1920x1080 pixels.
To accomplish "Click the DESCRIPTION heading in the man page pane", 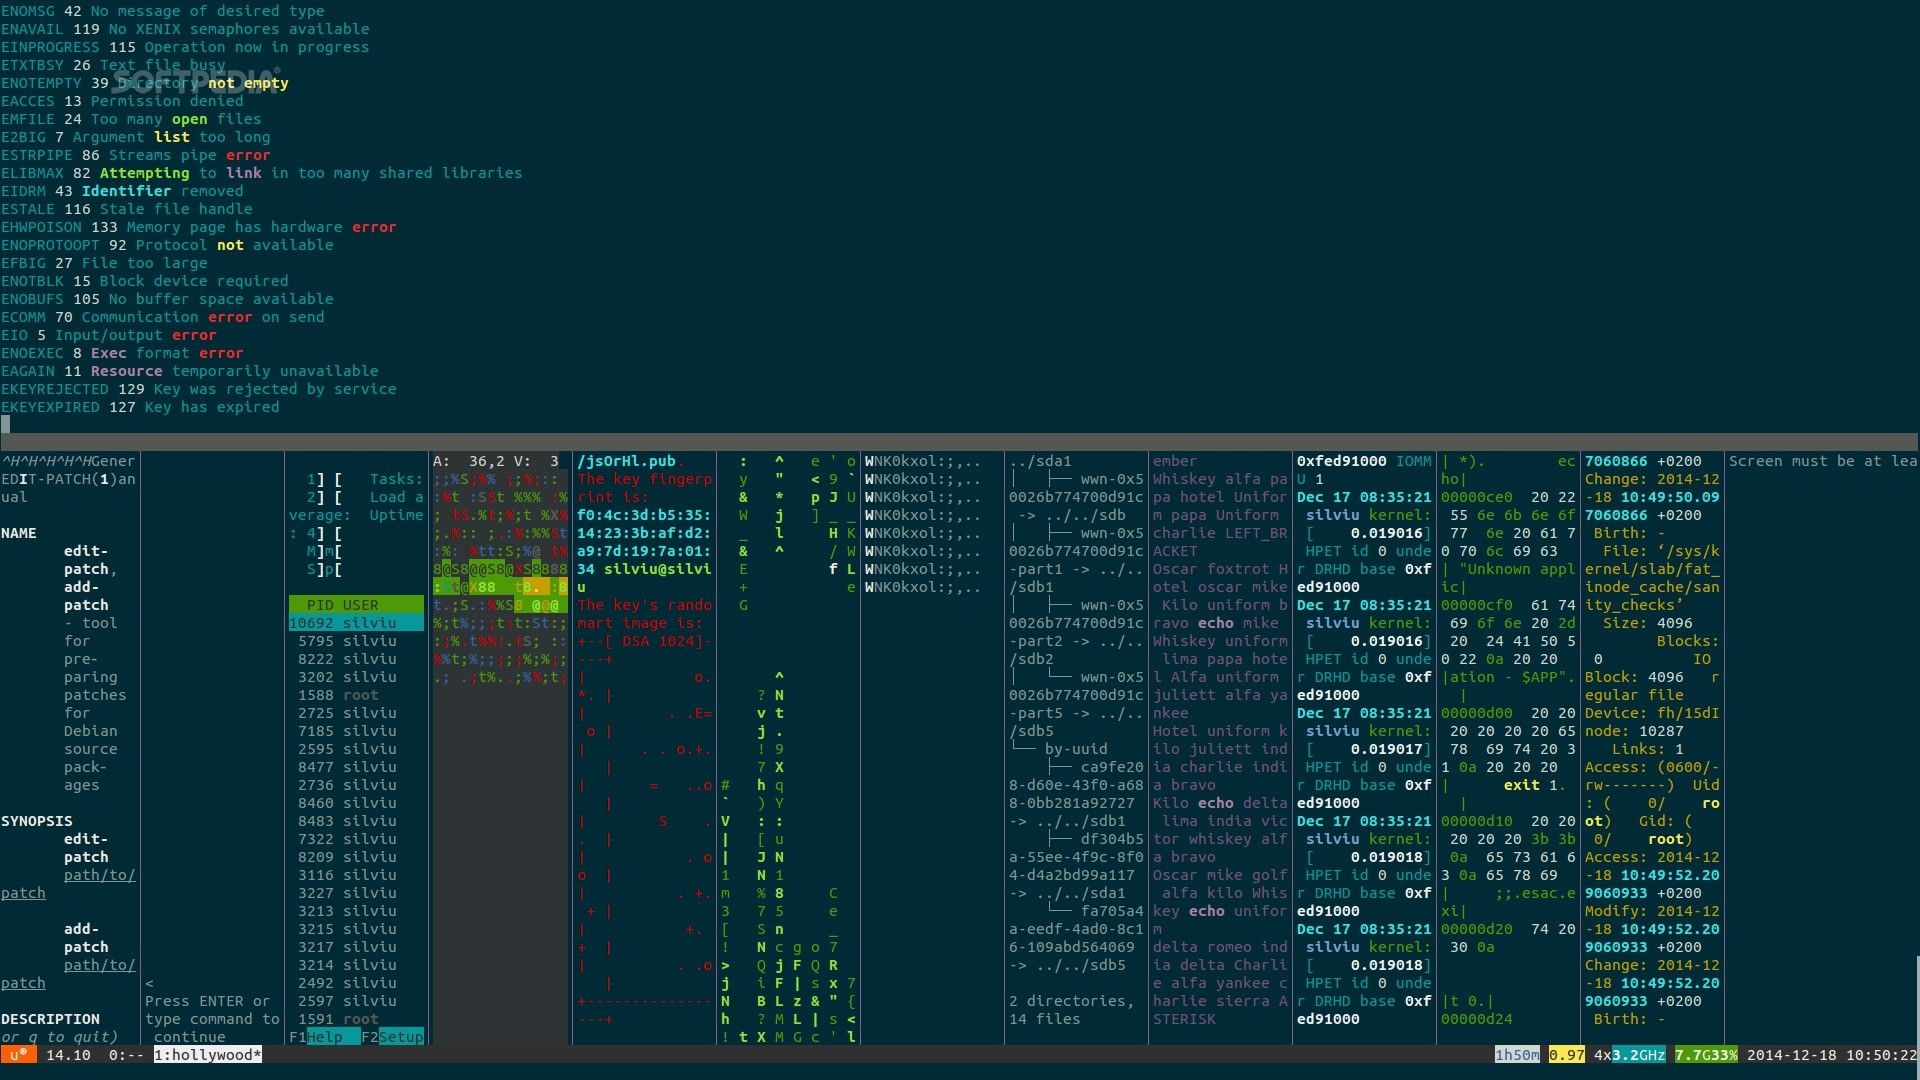I will [x=50, y=1019].
